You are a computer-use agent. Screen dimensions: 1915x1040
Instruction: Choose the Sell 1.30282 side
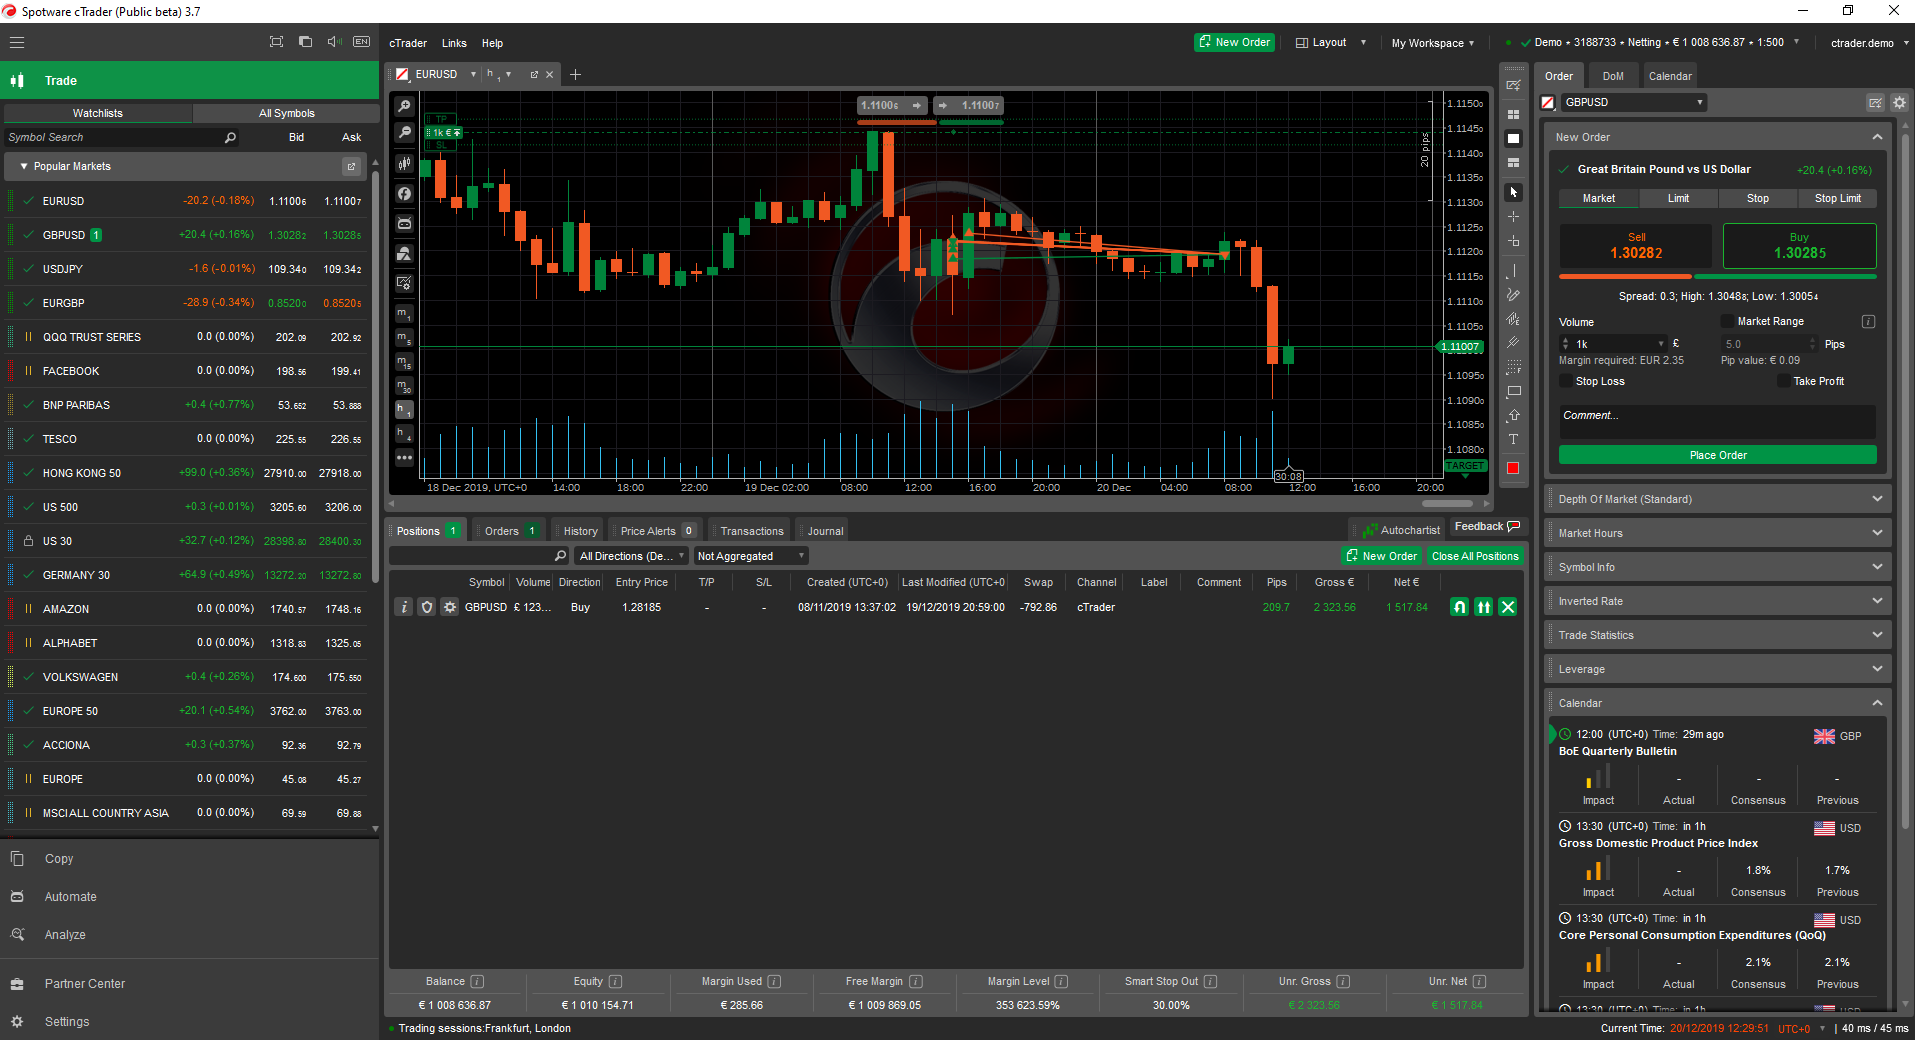pyautogui.click(x=1636, y=246)
